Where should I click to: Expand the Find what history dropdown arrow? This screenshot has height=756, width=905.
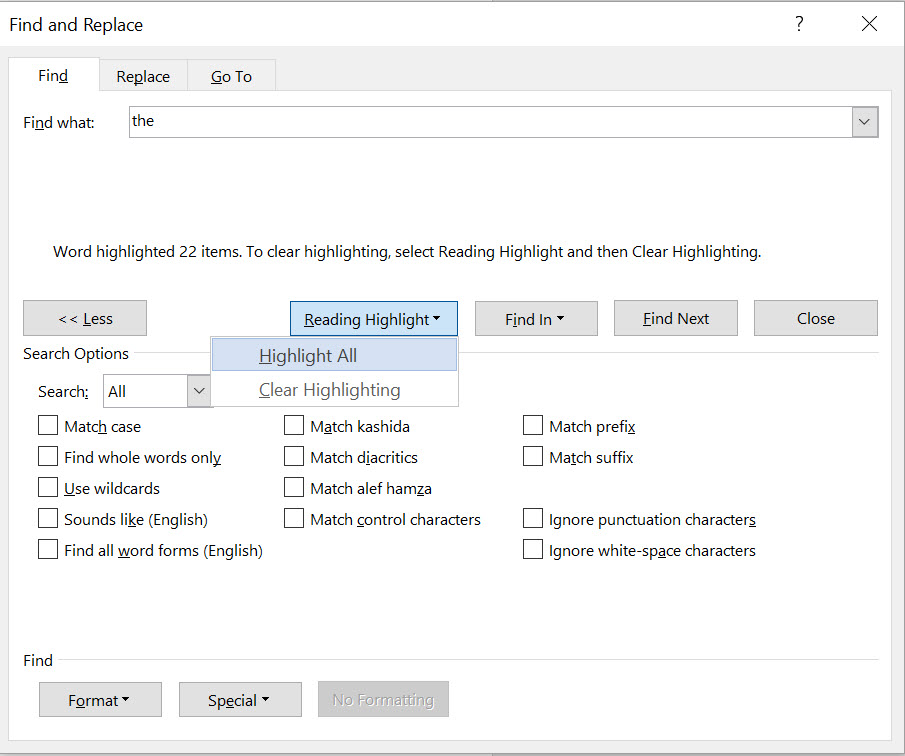pos(865,122)
